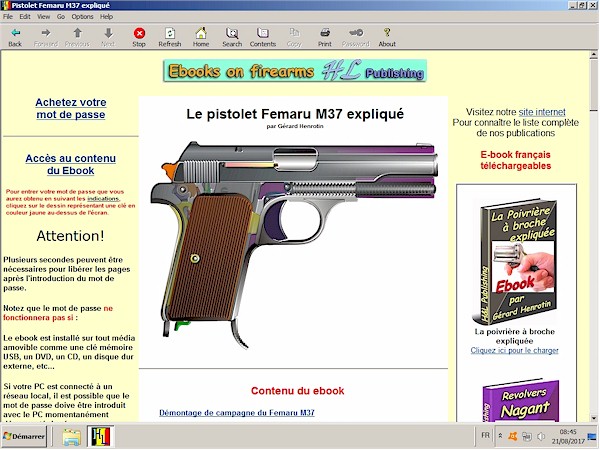Open the File menu

[8, 16]
